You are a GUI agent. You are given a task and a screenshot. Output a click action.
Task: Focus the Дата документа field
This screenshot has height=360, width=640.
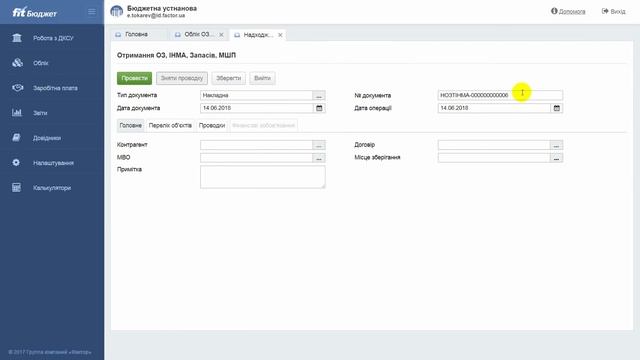[257, 108]
